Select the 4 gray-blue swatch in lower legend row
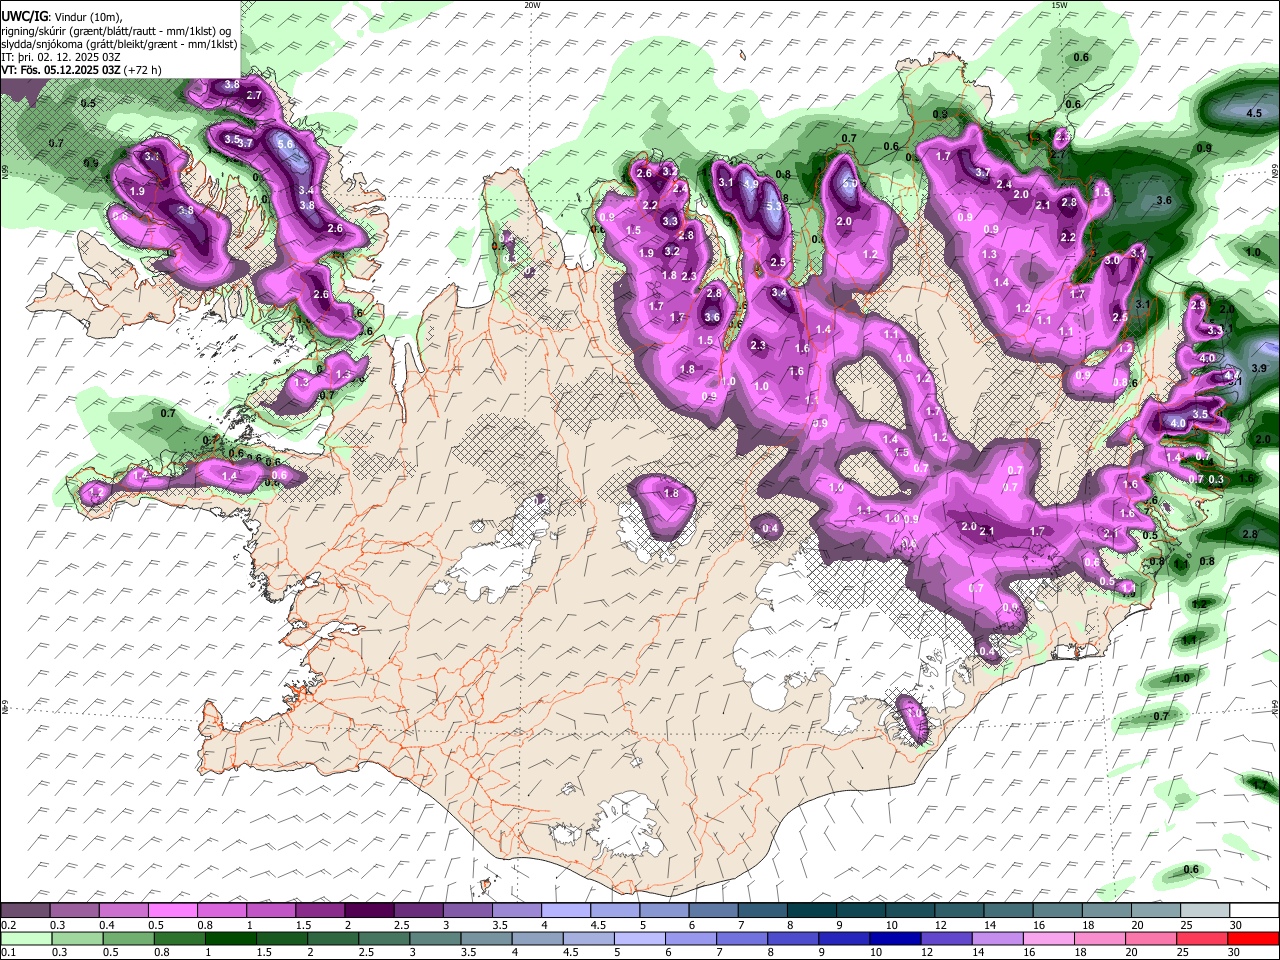1280x960 pixels. (x=537, y=938)
